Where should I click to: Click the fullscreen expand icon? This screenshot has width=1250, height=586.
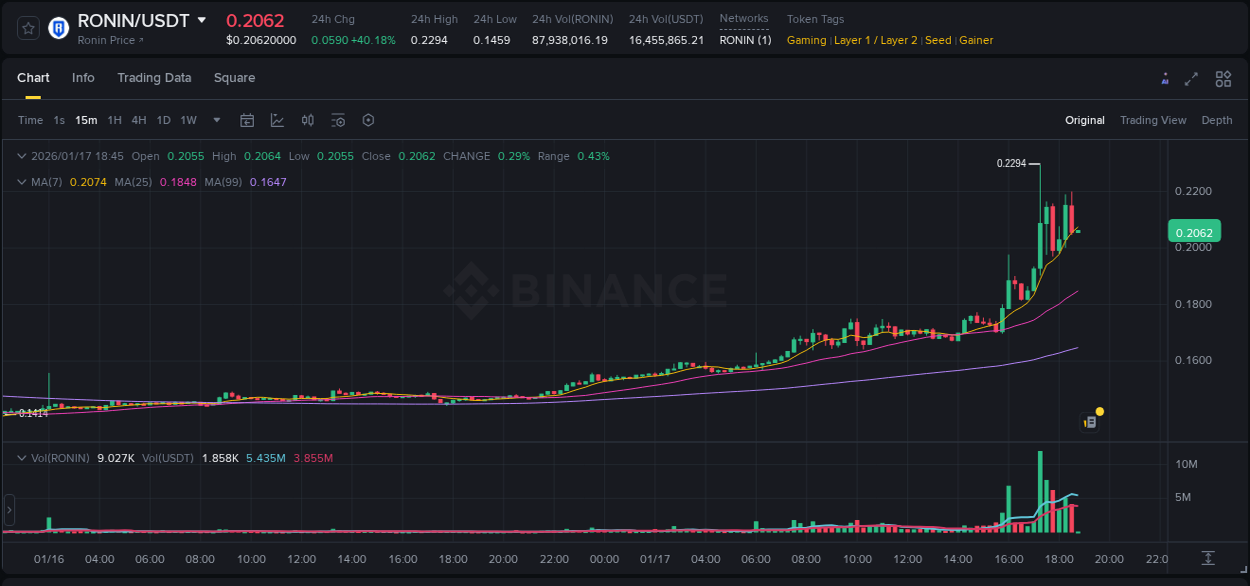[1192, 78]
